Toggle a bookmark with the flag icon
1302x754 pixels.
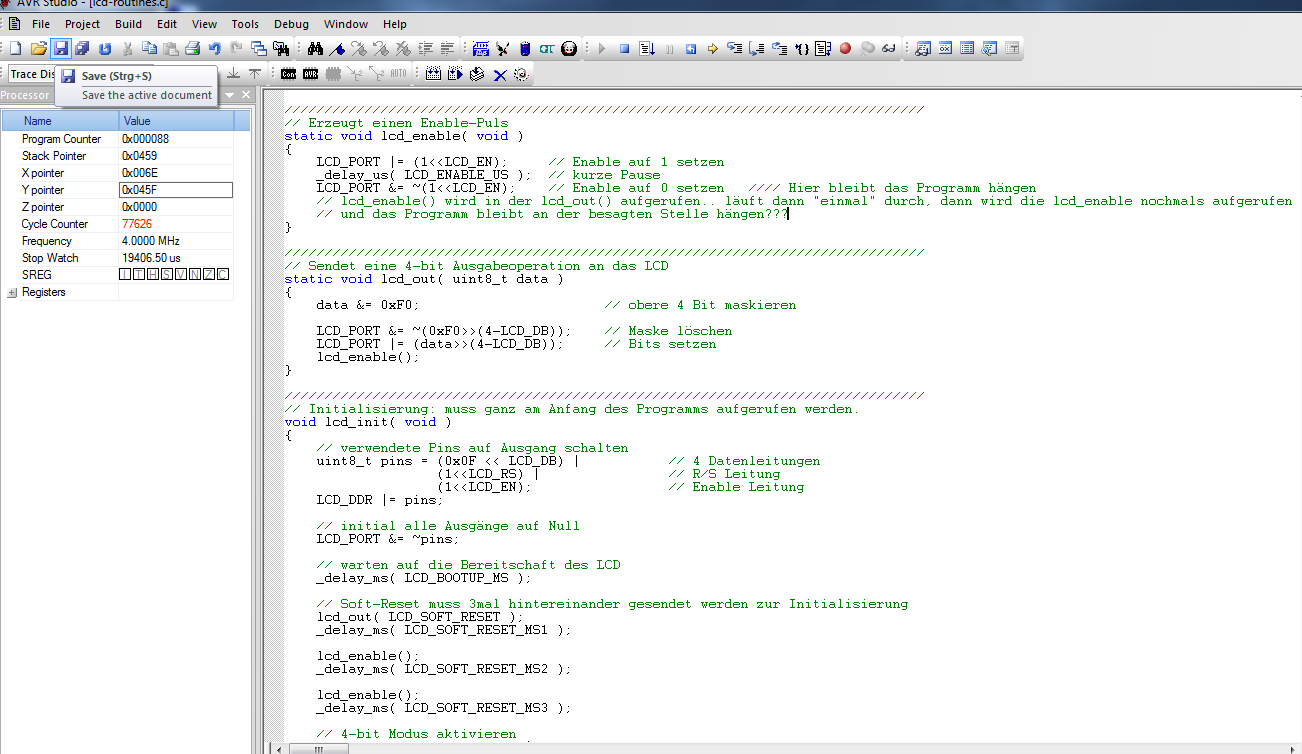pyautogui.click(x=337, y=48)
